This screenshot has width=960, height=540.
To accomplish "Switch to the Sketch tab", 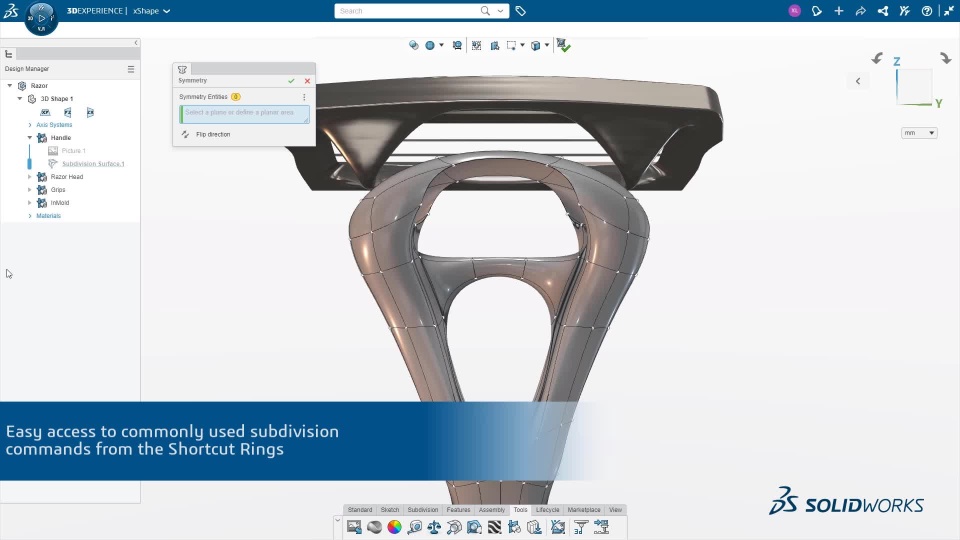I will 389,509.
